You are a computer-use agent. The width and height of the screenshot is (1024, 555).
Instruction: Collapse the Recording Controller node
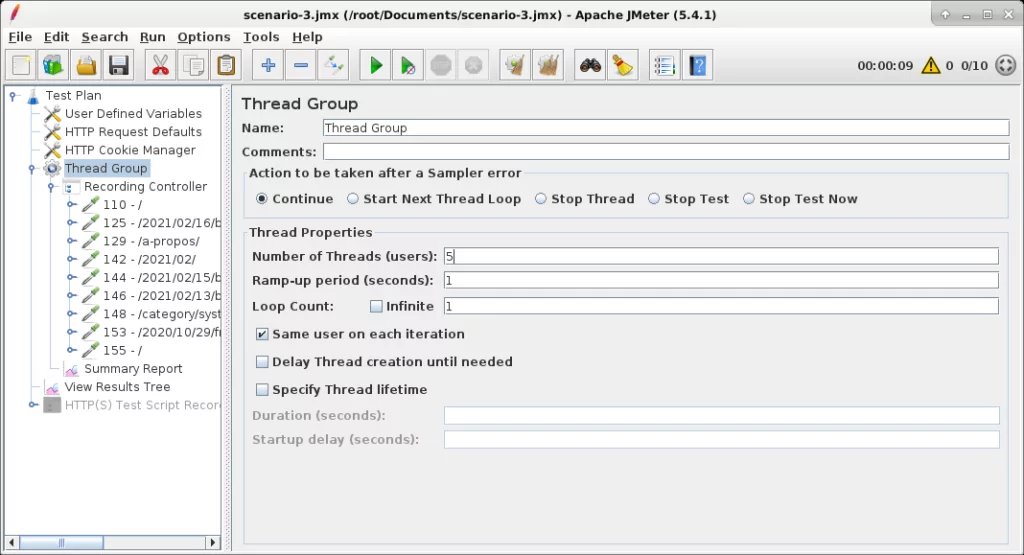click(x=52, y=187)
